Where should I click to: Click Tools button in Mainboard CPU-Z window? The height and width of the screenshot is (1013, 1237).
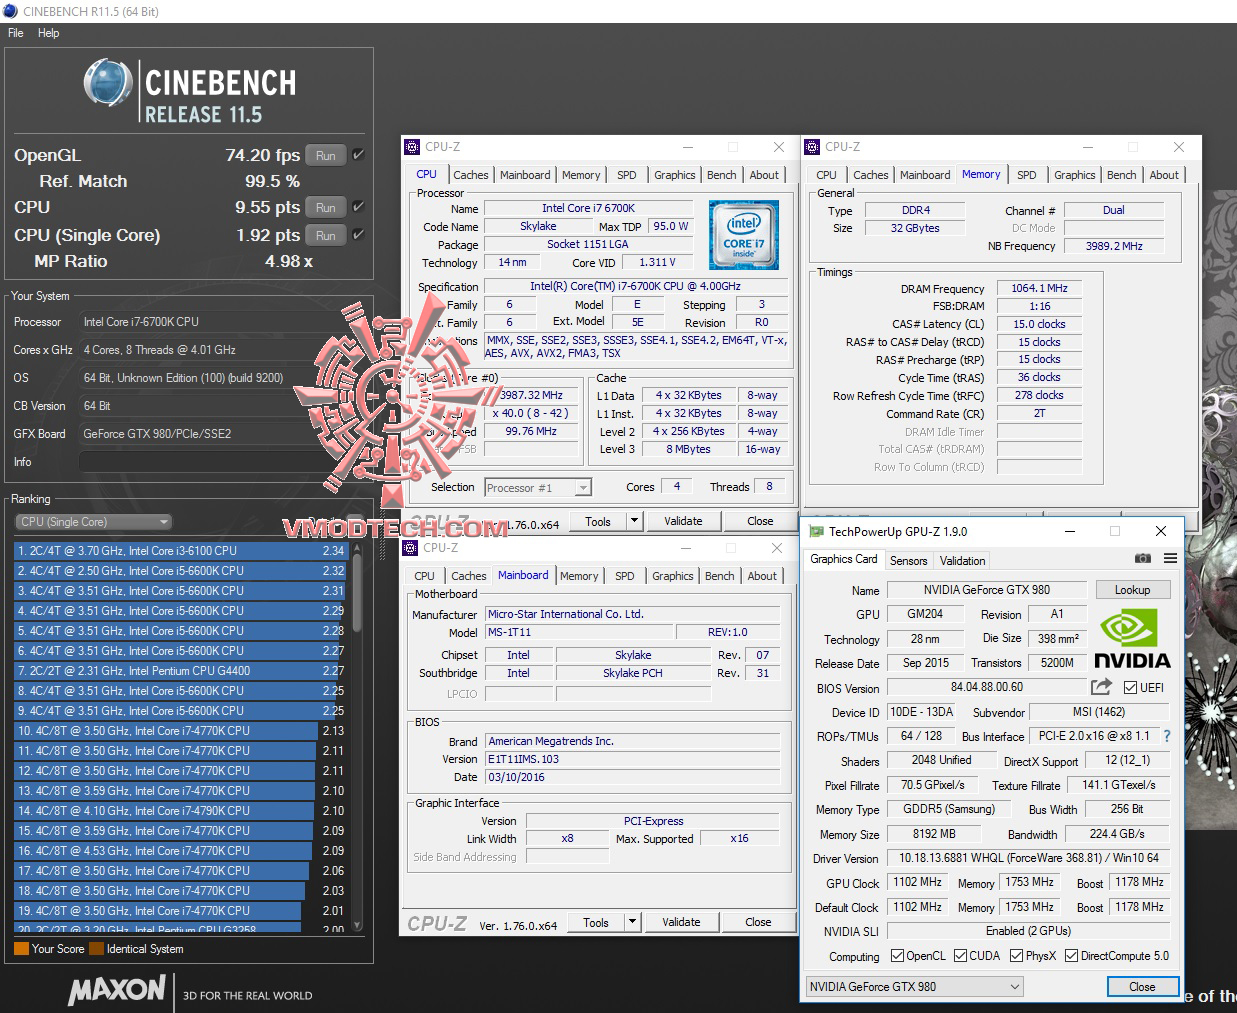[596, 922]
